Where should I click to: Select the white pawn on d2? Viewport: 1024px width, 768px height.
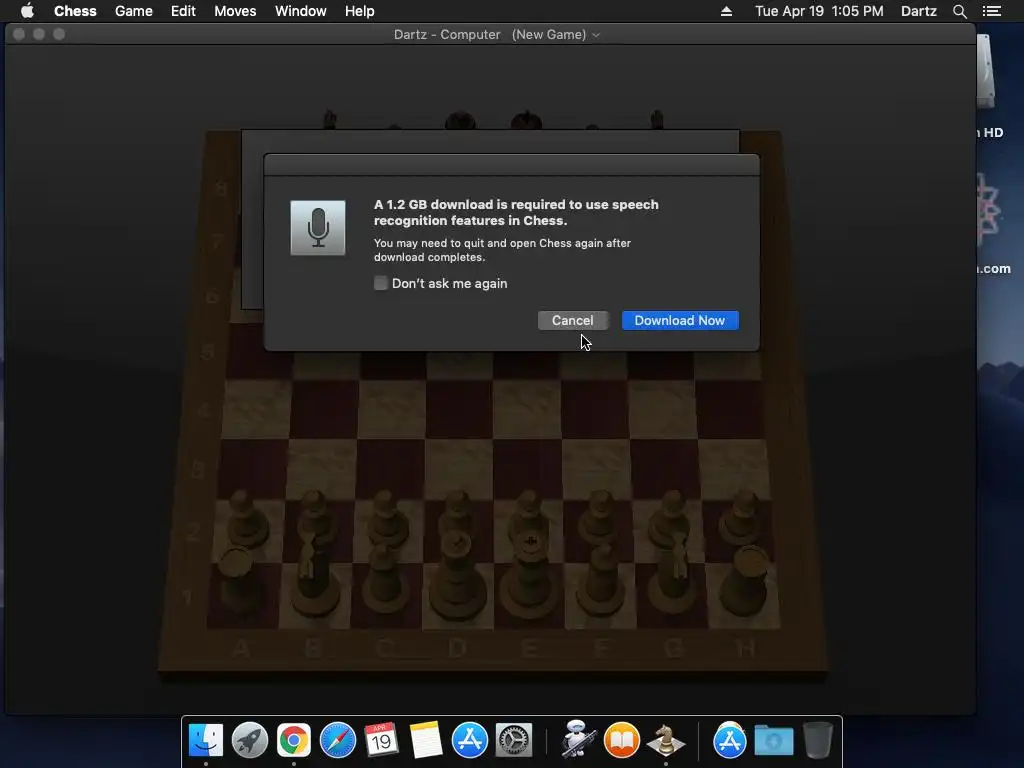click(x=458, y=515)
